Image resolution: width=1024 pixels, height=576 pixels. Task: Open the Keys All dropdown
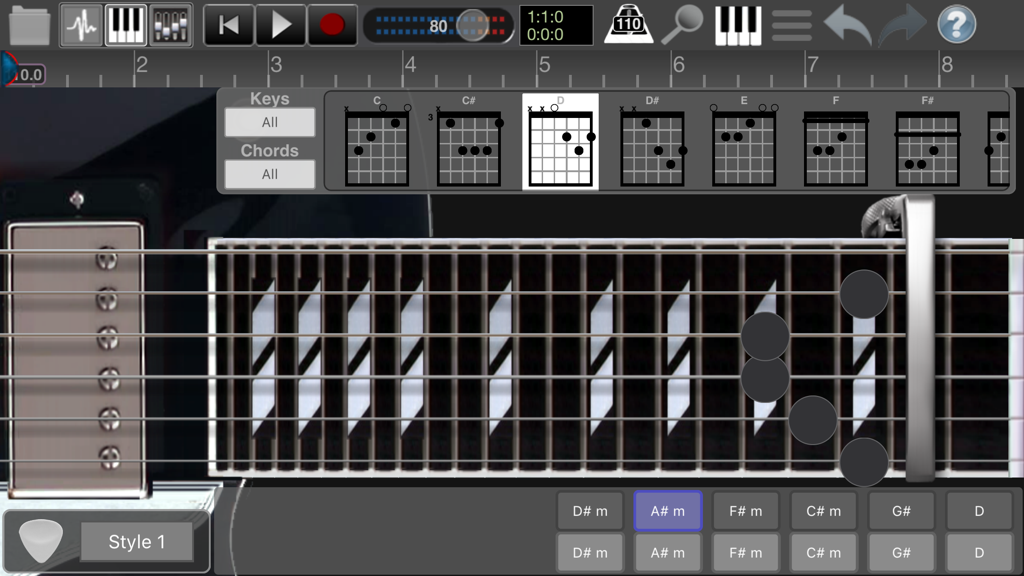click(x=268, y=122)
